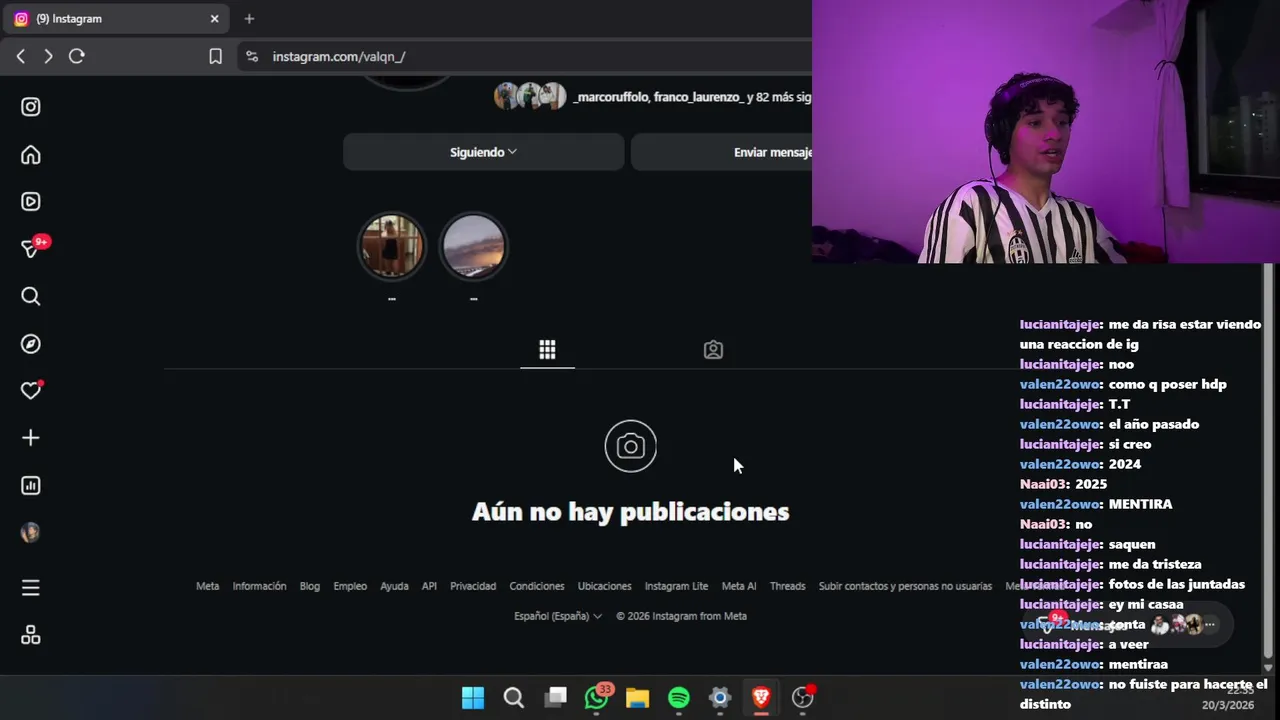This screenshot has width=1280, height=720.
Task: Open Ubicaciones footer link
Action: [x=605, y=586]
